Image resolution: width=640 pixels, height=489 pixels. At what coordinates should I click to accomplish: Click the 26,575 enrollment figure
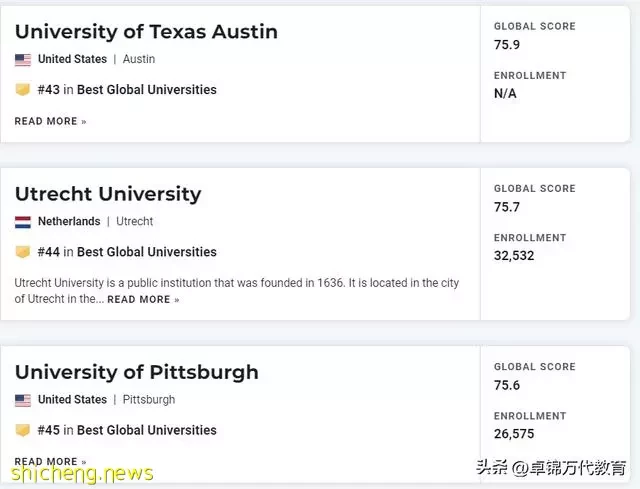pos(514,433)
